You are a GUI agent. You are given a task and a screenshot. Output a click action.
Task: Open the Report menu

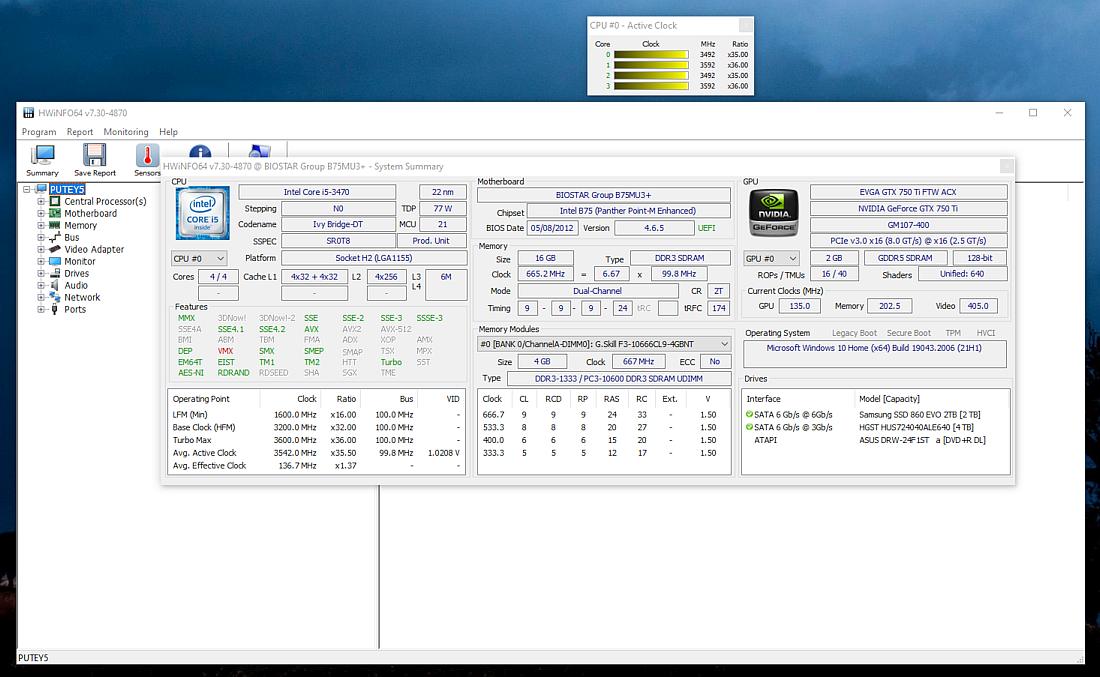[79, 131]
